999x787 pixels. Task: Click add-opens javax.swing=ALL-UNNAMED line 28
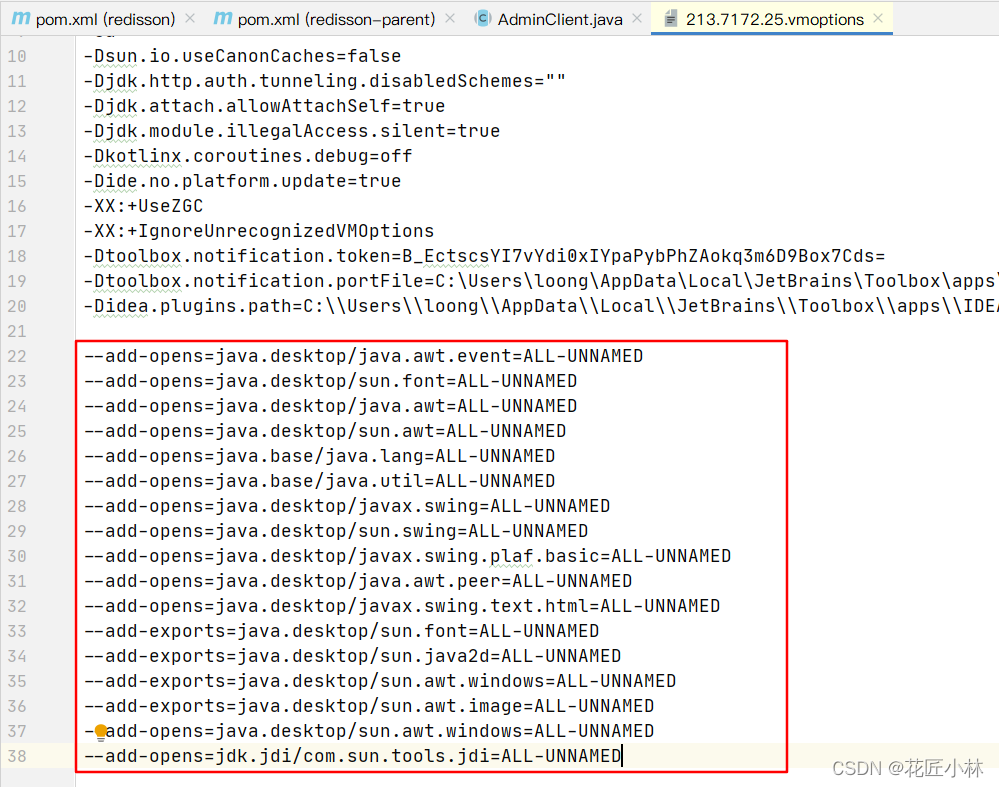coord(347,506)
